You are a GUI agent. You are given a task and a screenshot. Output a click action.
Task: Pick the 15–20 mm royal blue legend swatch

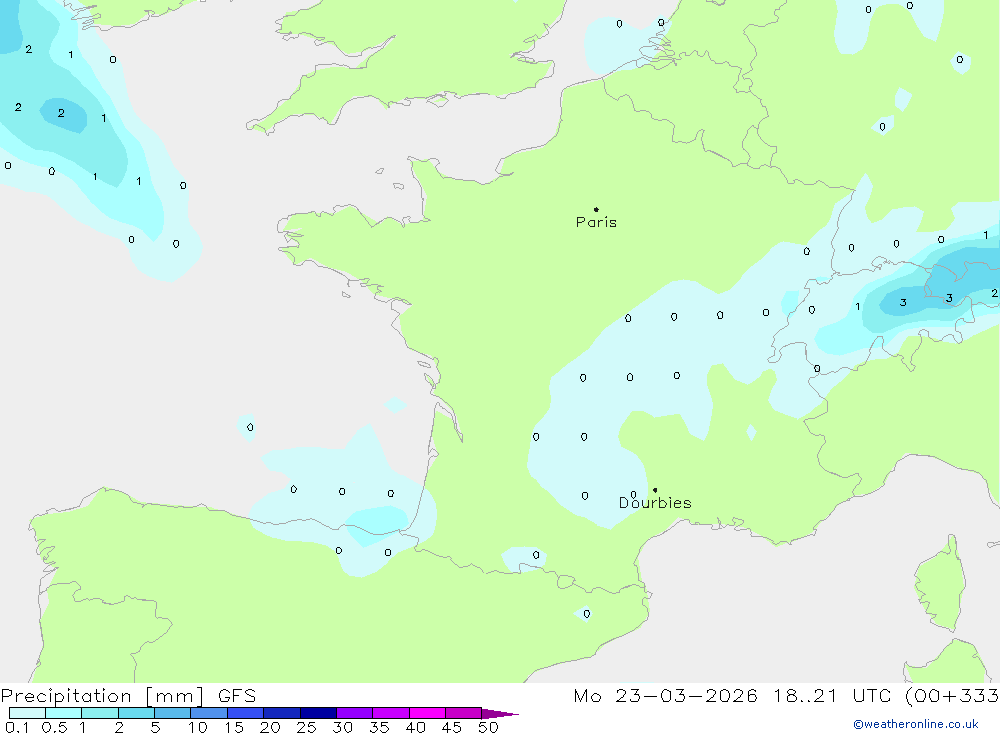(x=245, y=713)
